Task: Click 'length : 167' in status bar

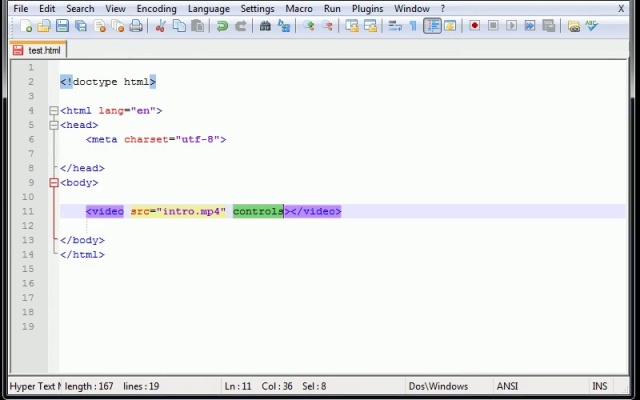Action: point(89,386)
